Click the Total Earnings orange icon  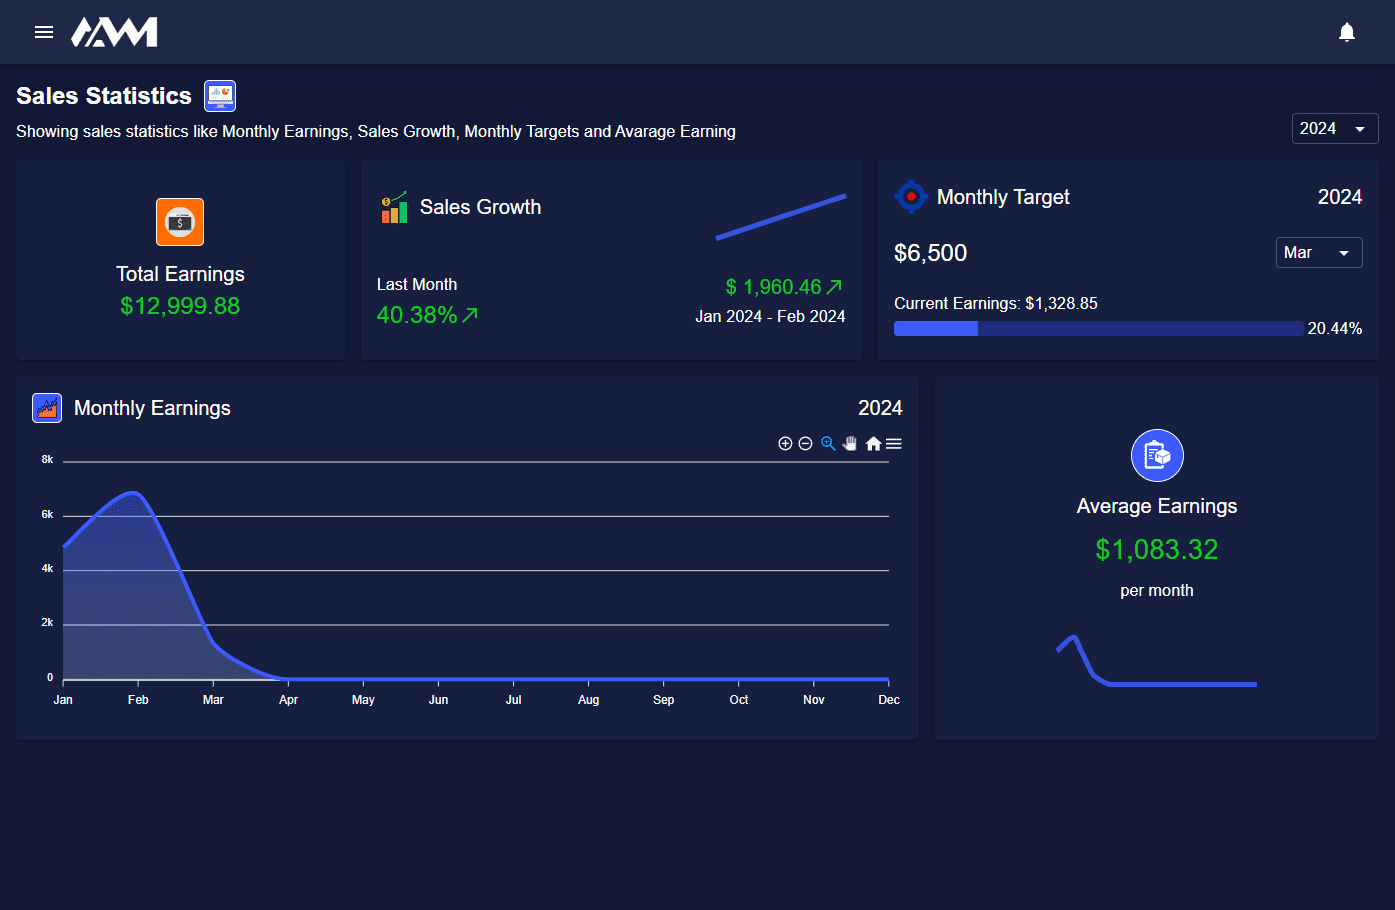click(180, 222)
